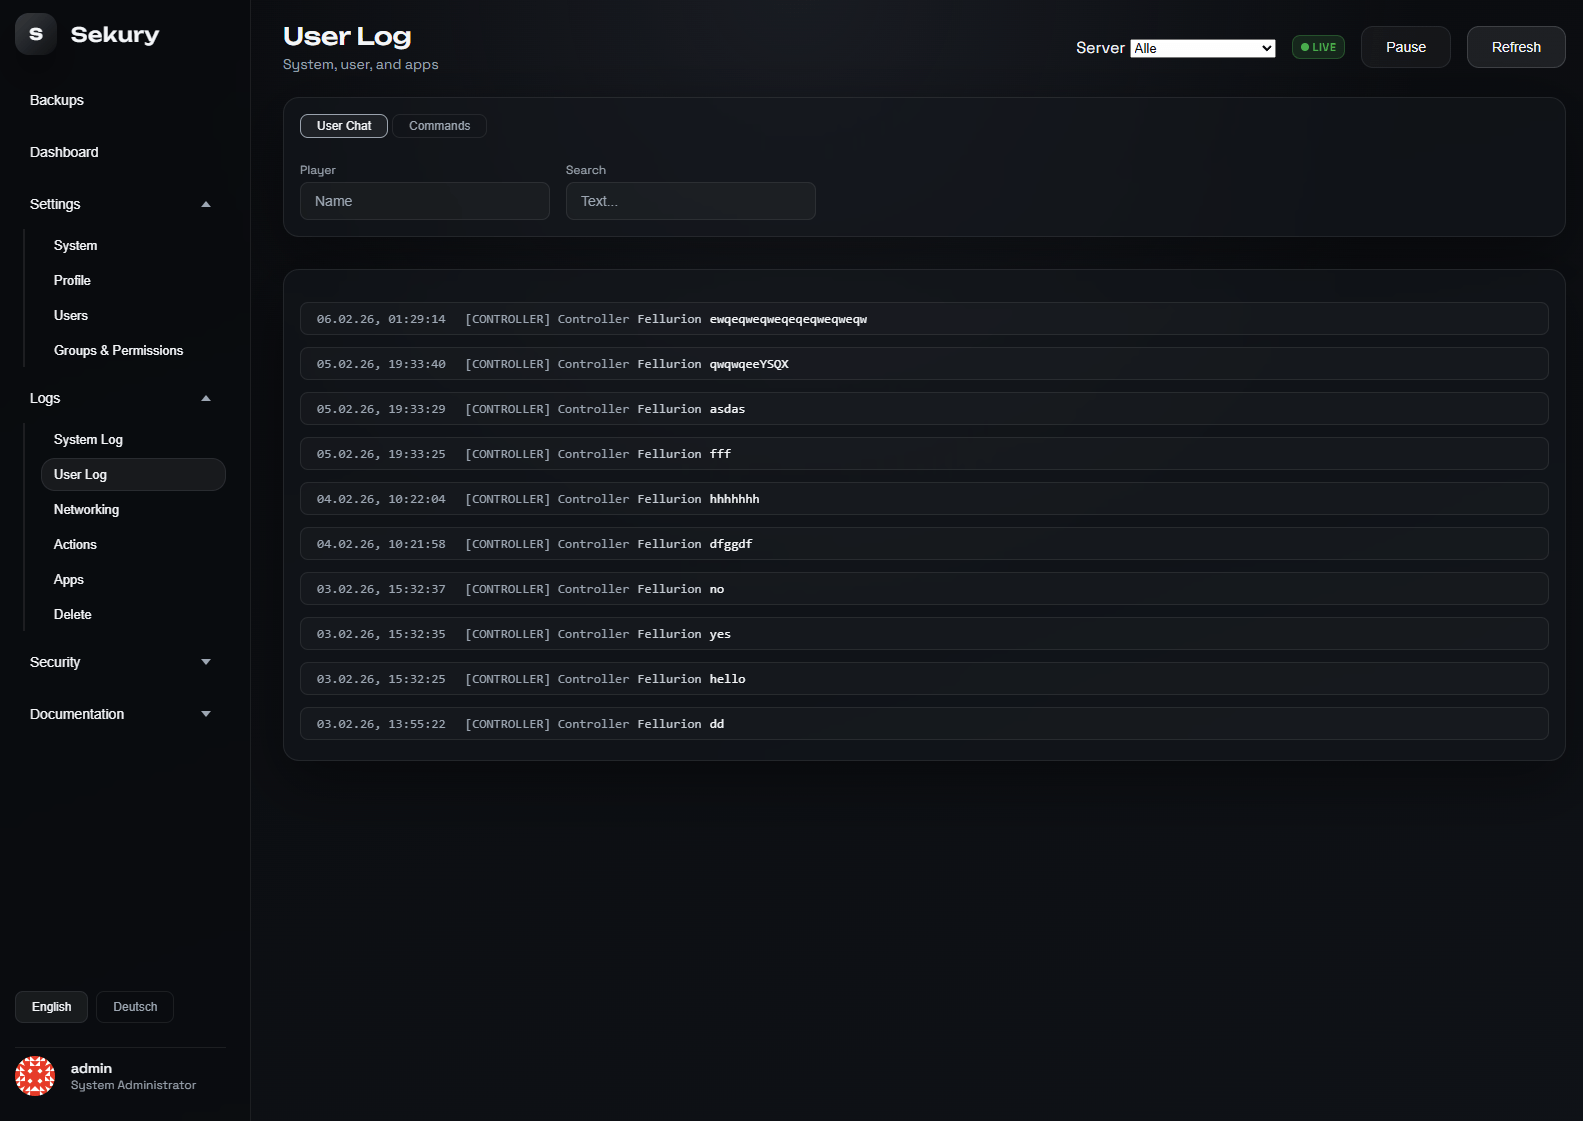Switch to the Commands tab

(x=439, y=126)
